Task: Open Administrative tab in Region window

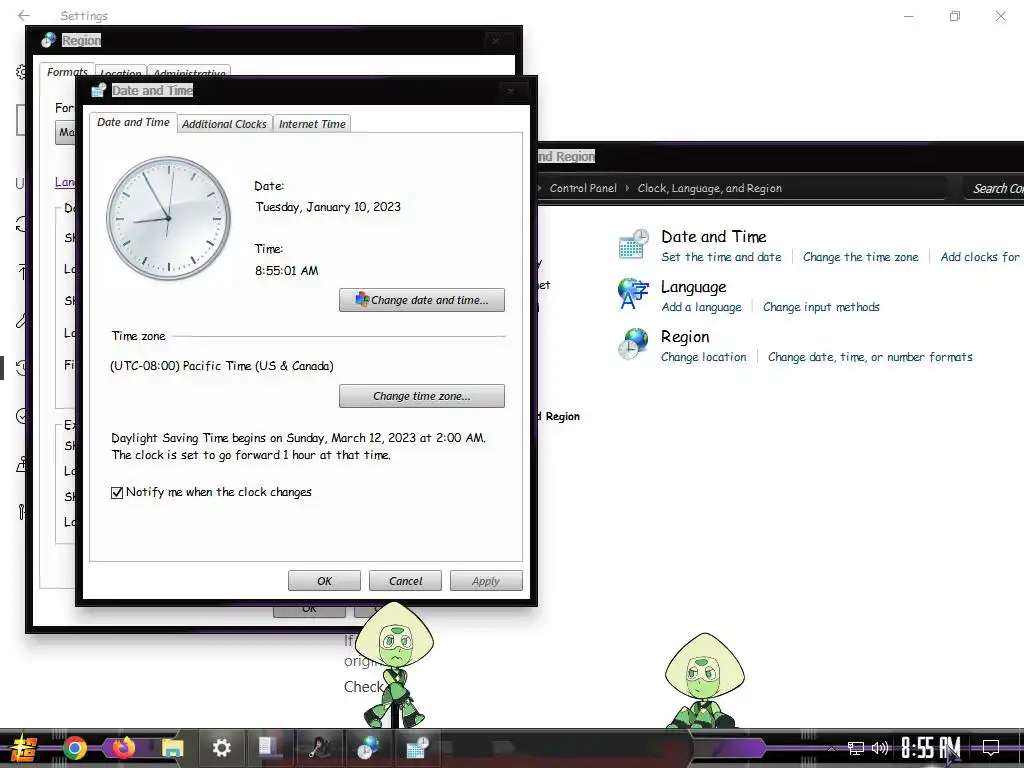Action: tap(189, 72)
